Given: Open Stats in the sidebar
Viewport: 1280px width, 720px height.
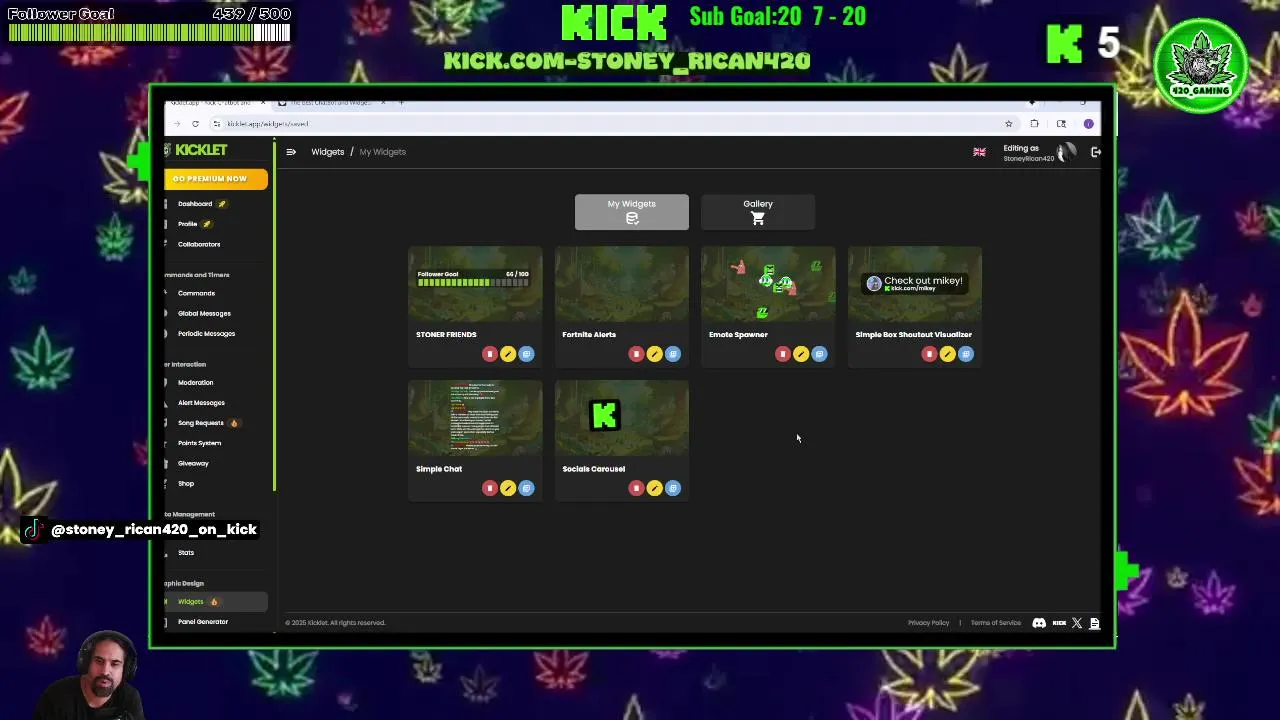Looking at the screenshot, I should tap(186, 552).
